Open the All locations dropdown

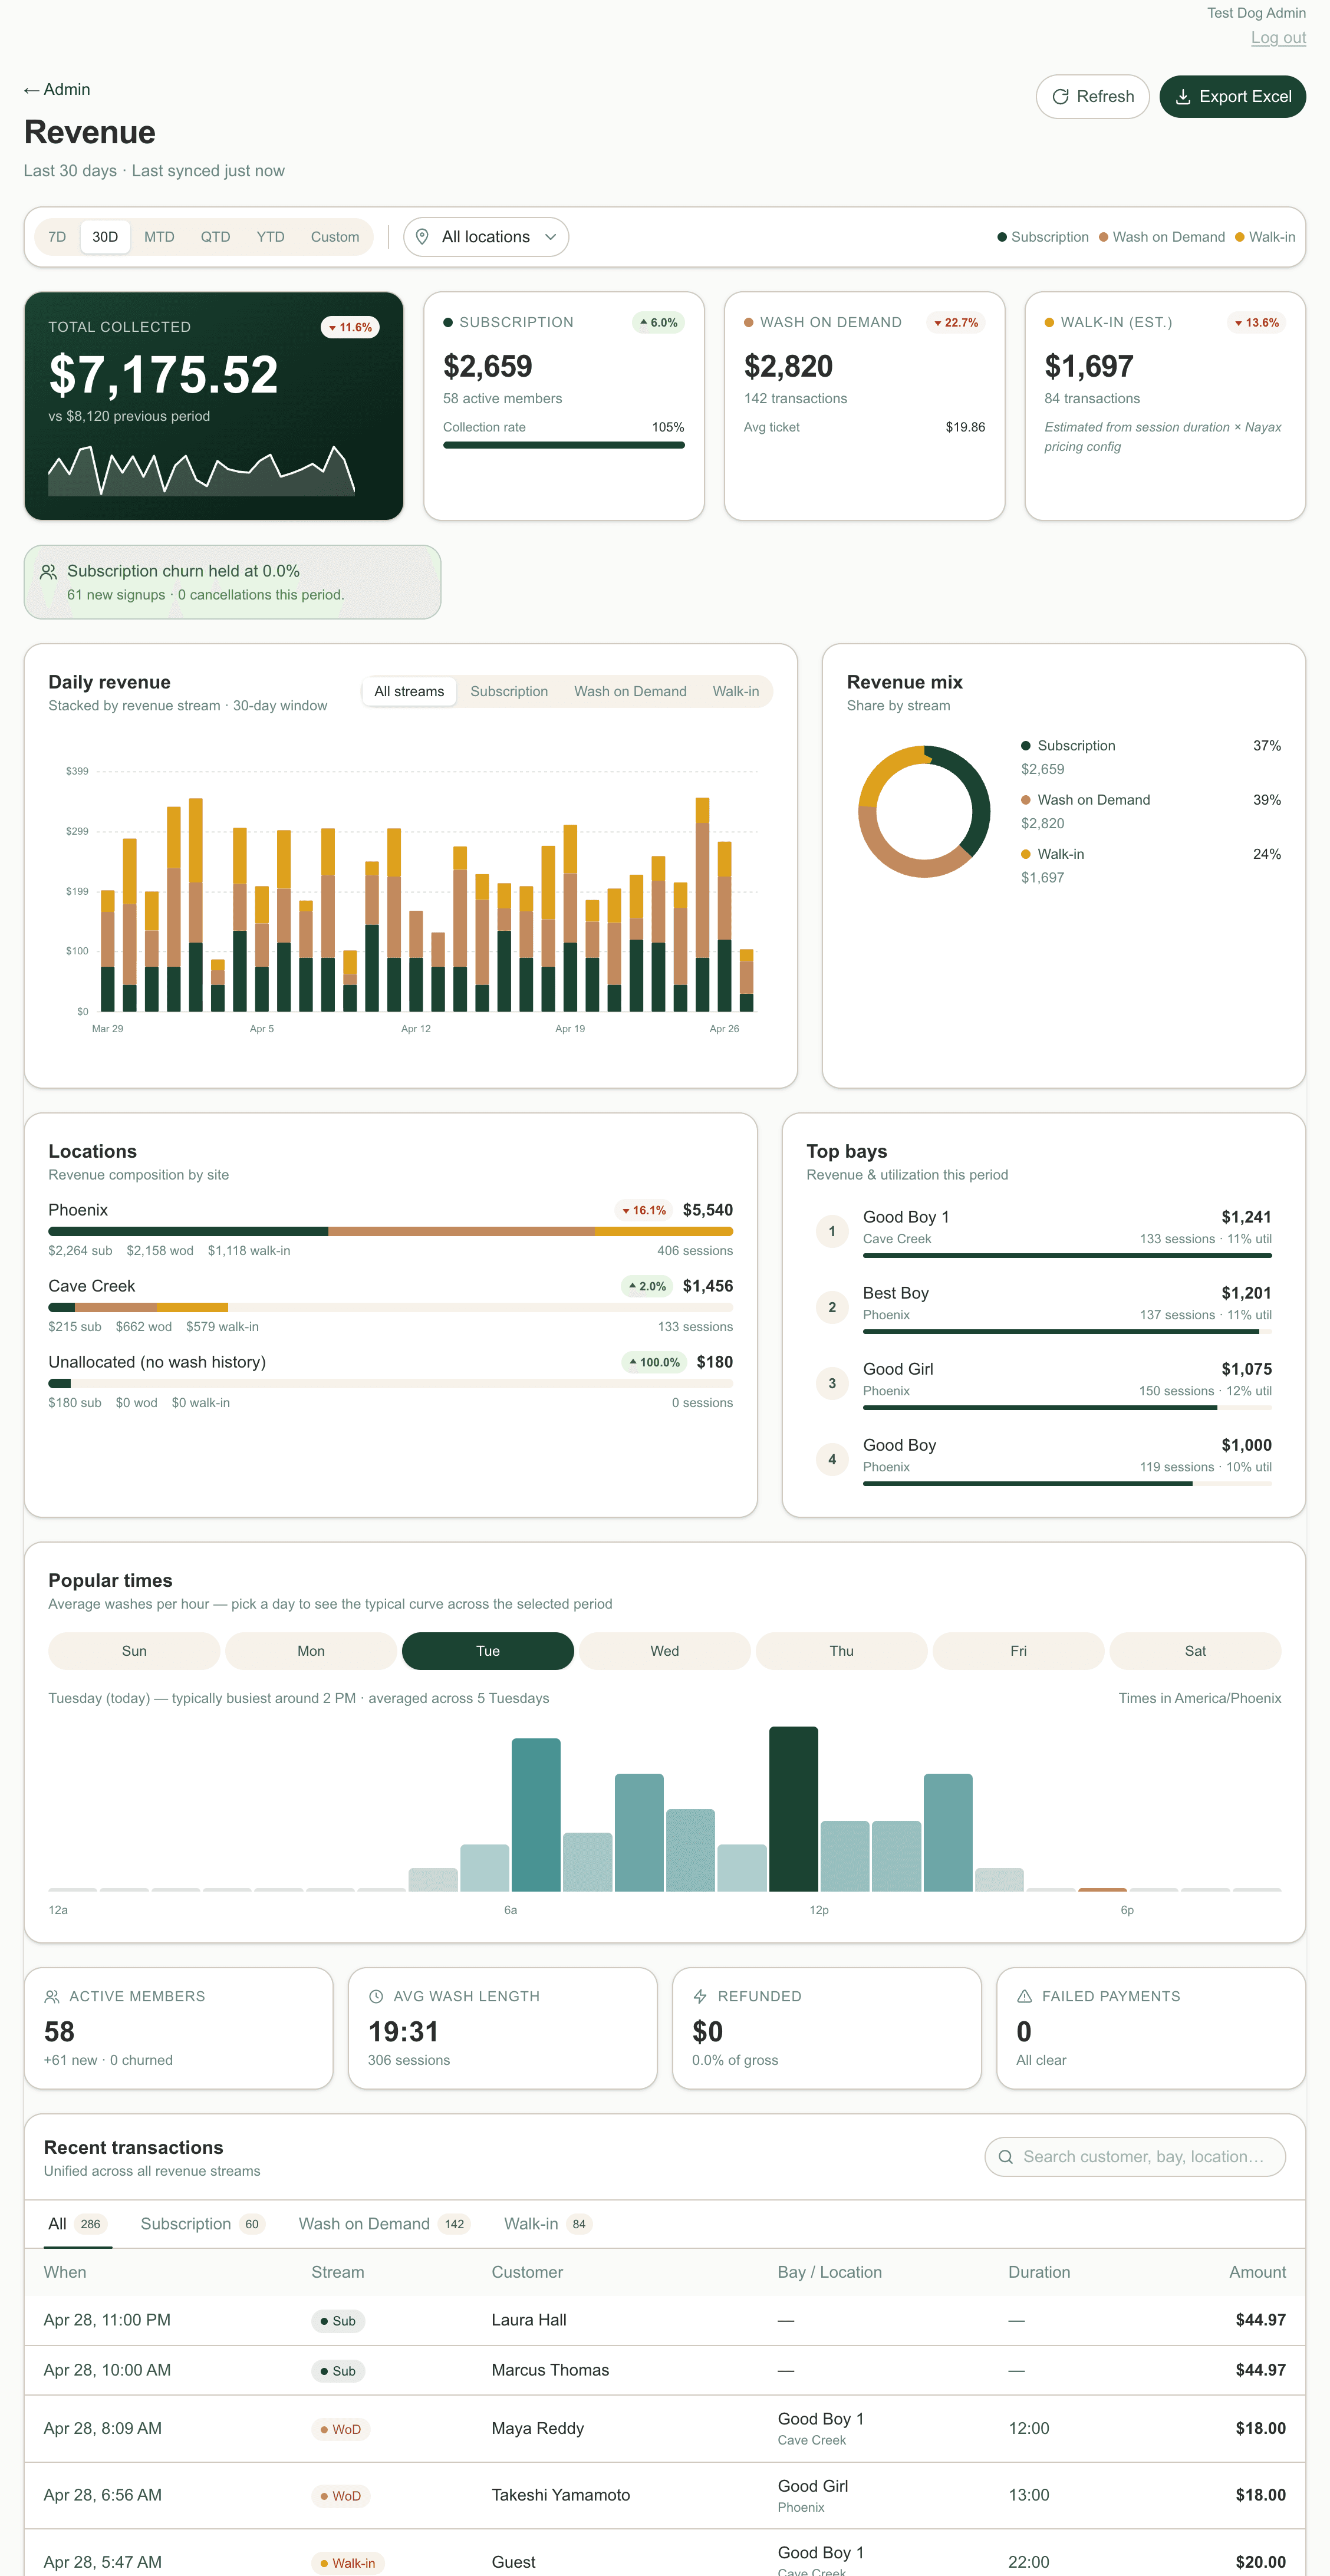[486, 237]
